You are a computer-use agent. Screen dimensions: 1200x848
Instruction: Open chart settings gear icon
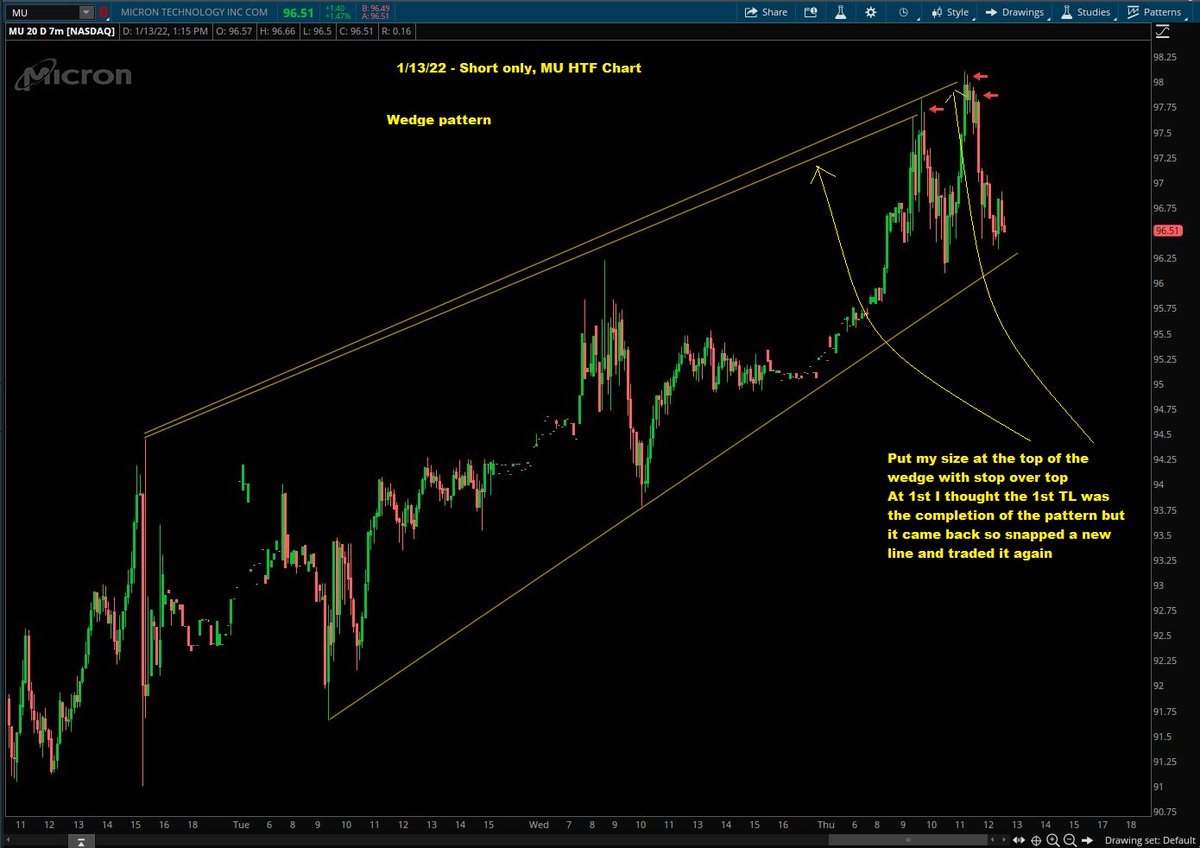pos(871,12)
